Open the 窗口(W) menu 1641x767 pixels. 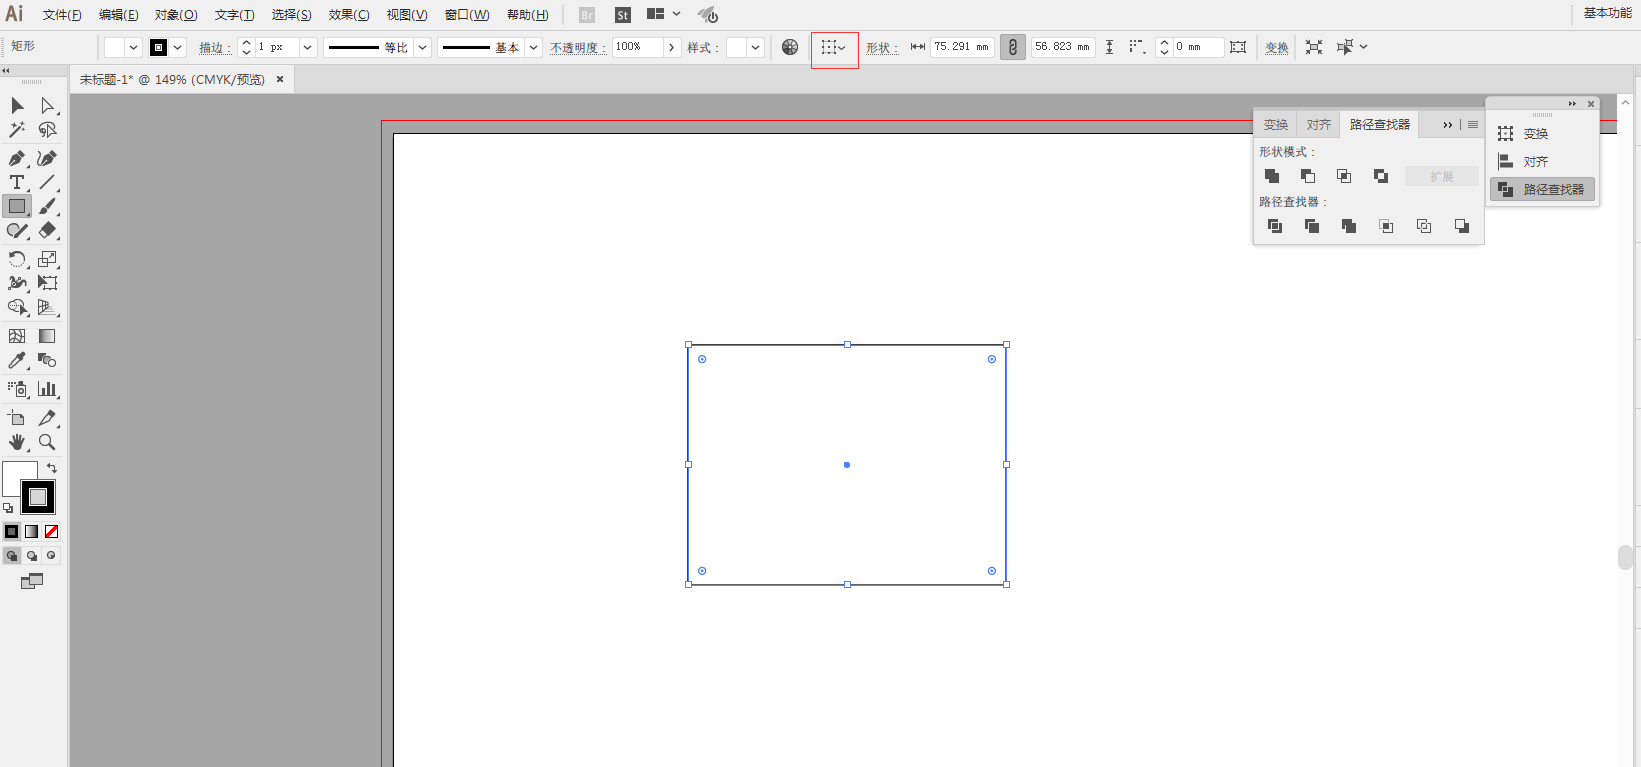467,15
